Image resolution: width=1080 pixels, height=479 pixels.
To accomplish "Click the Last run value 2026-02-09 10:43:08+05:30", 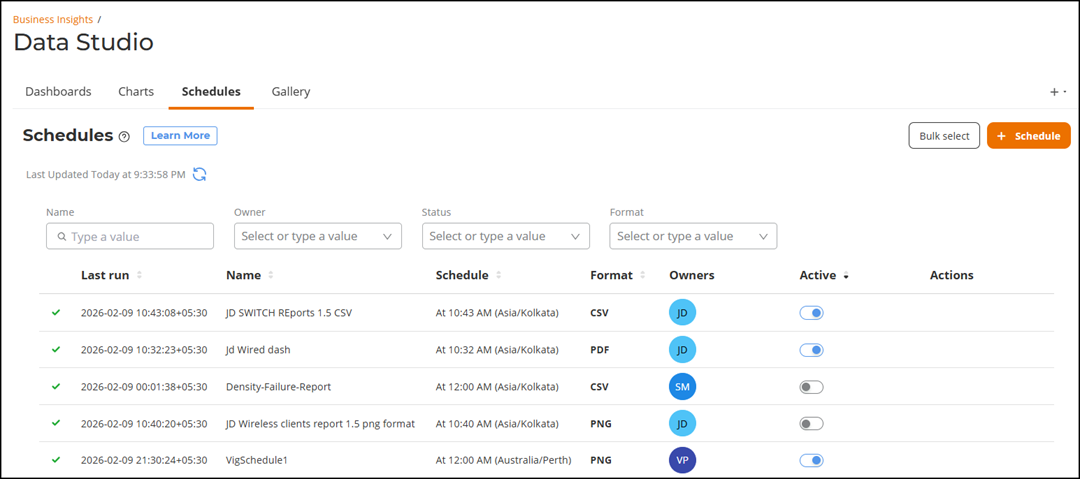I will click(x=144, y=313).
